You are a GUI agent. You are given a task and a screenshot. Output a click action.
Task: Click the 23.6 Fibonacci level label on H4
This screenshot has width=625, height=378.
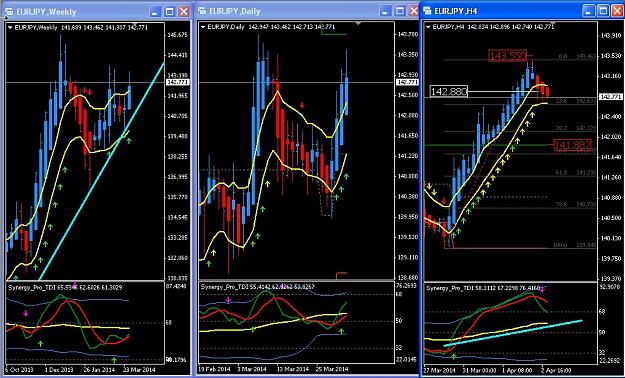pos(561,101)
